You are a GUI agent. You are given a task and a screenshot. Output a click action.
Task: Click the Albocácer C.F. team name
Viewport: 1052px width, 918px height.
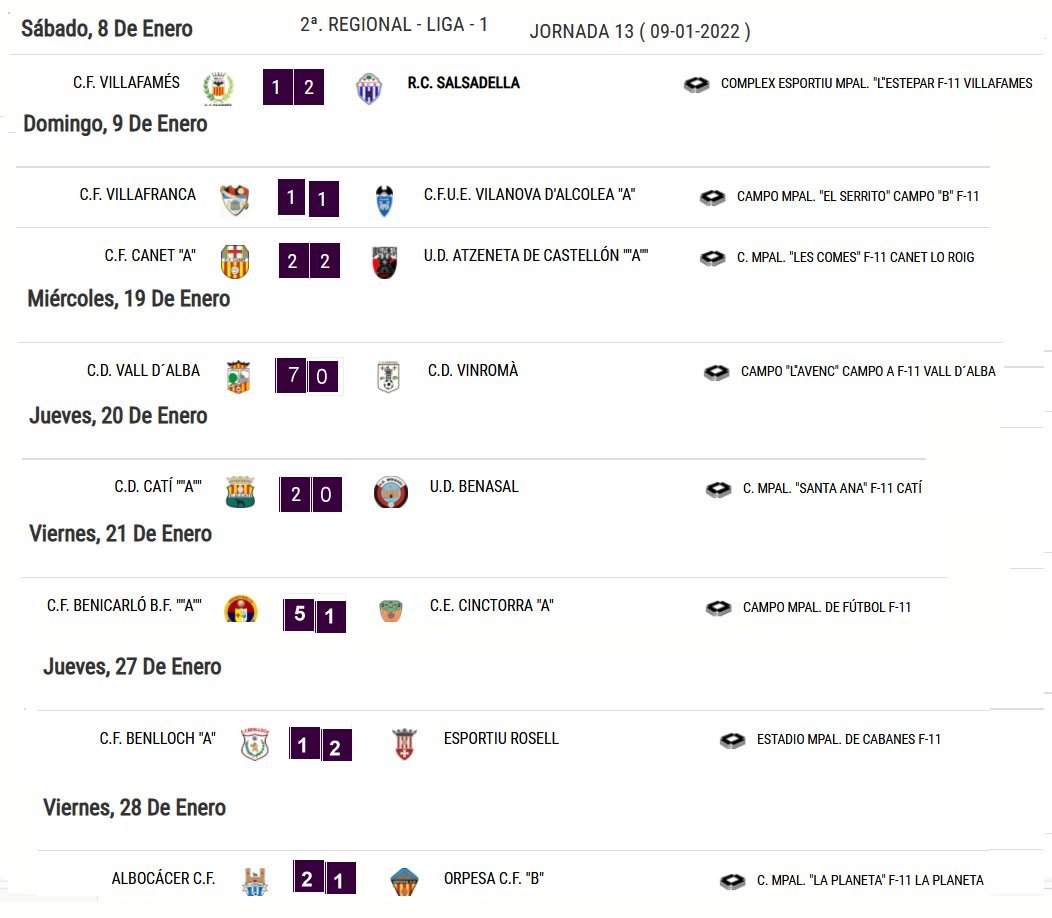coord(163,878)
